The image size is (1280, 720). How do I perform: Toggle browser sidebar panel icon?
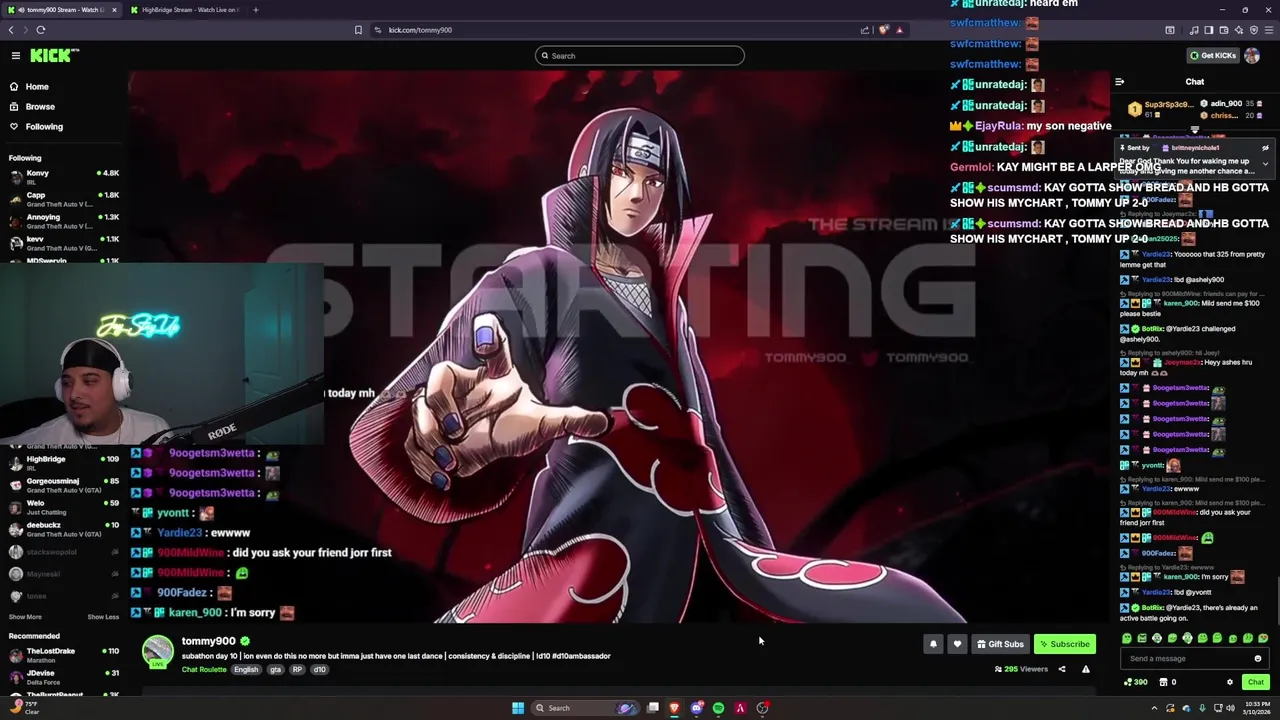(x=1208, y=30)
